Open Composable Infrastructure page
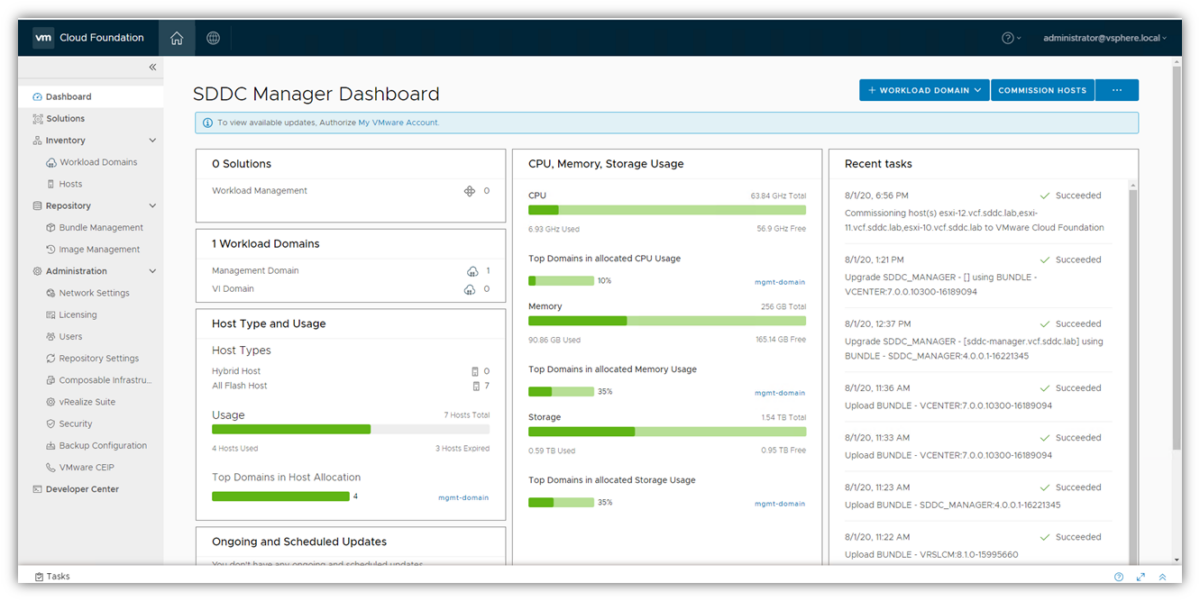The image size is (1200, 601). coord(105,380)
